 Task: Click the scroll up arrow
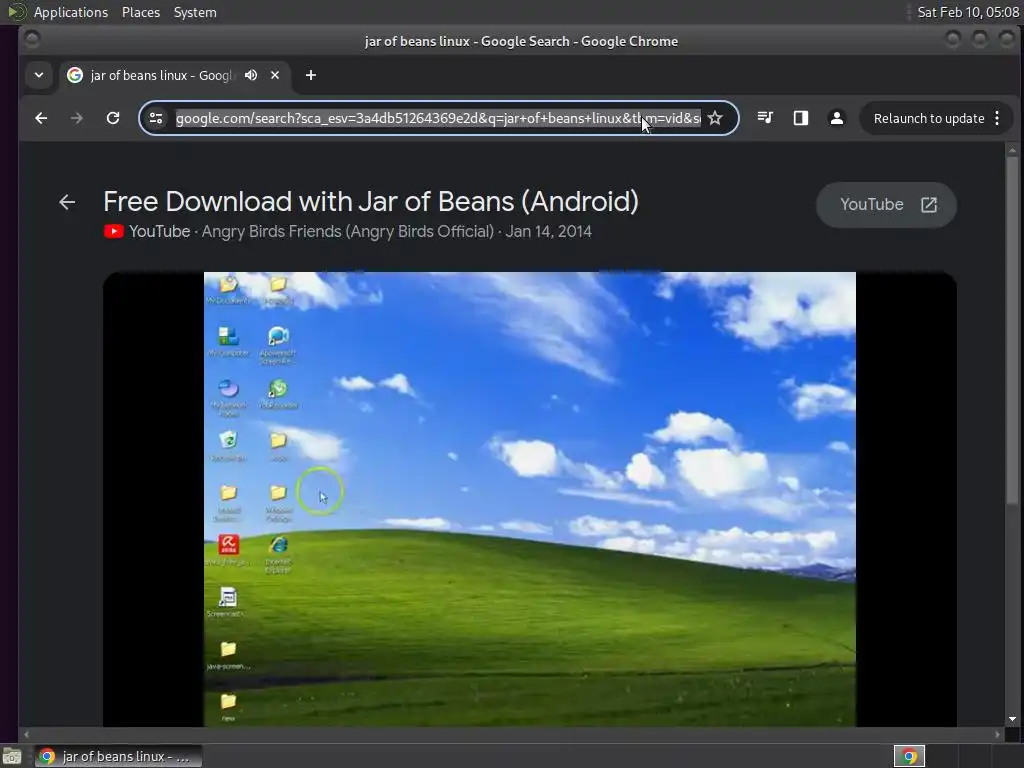click(x=1012, y=150)
